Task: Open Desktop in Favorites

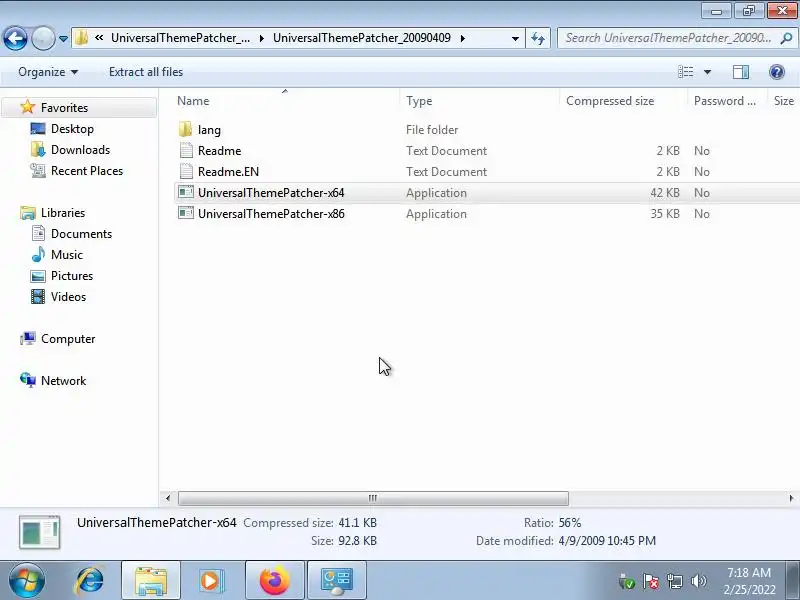Action: (x=72, y=129)
